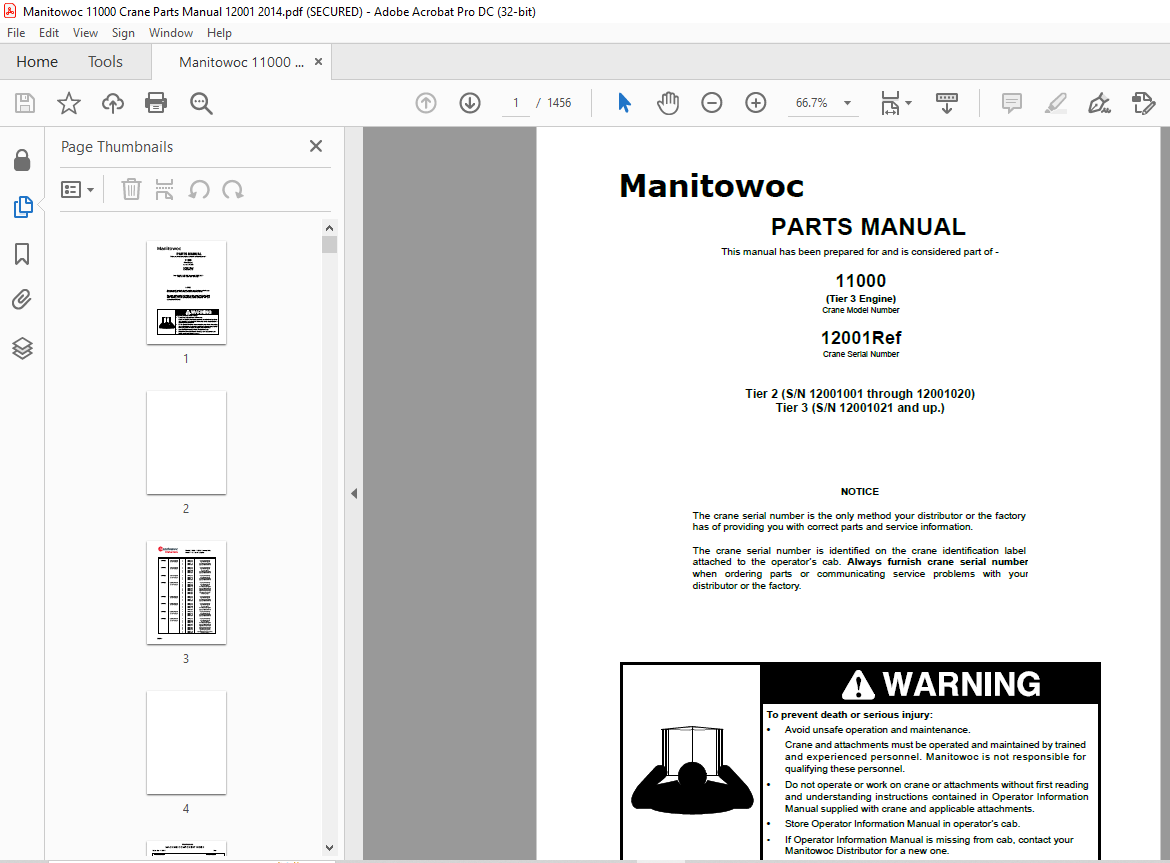Viewport: 1170px width, 863px height.
Task: Click the 12001Ref serial number text
Action: 861,338
